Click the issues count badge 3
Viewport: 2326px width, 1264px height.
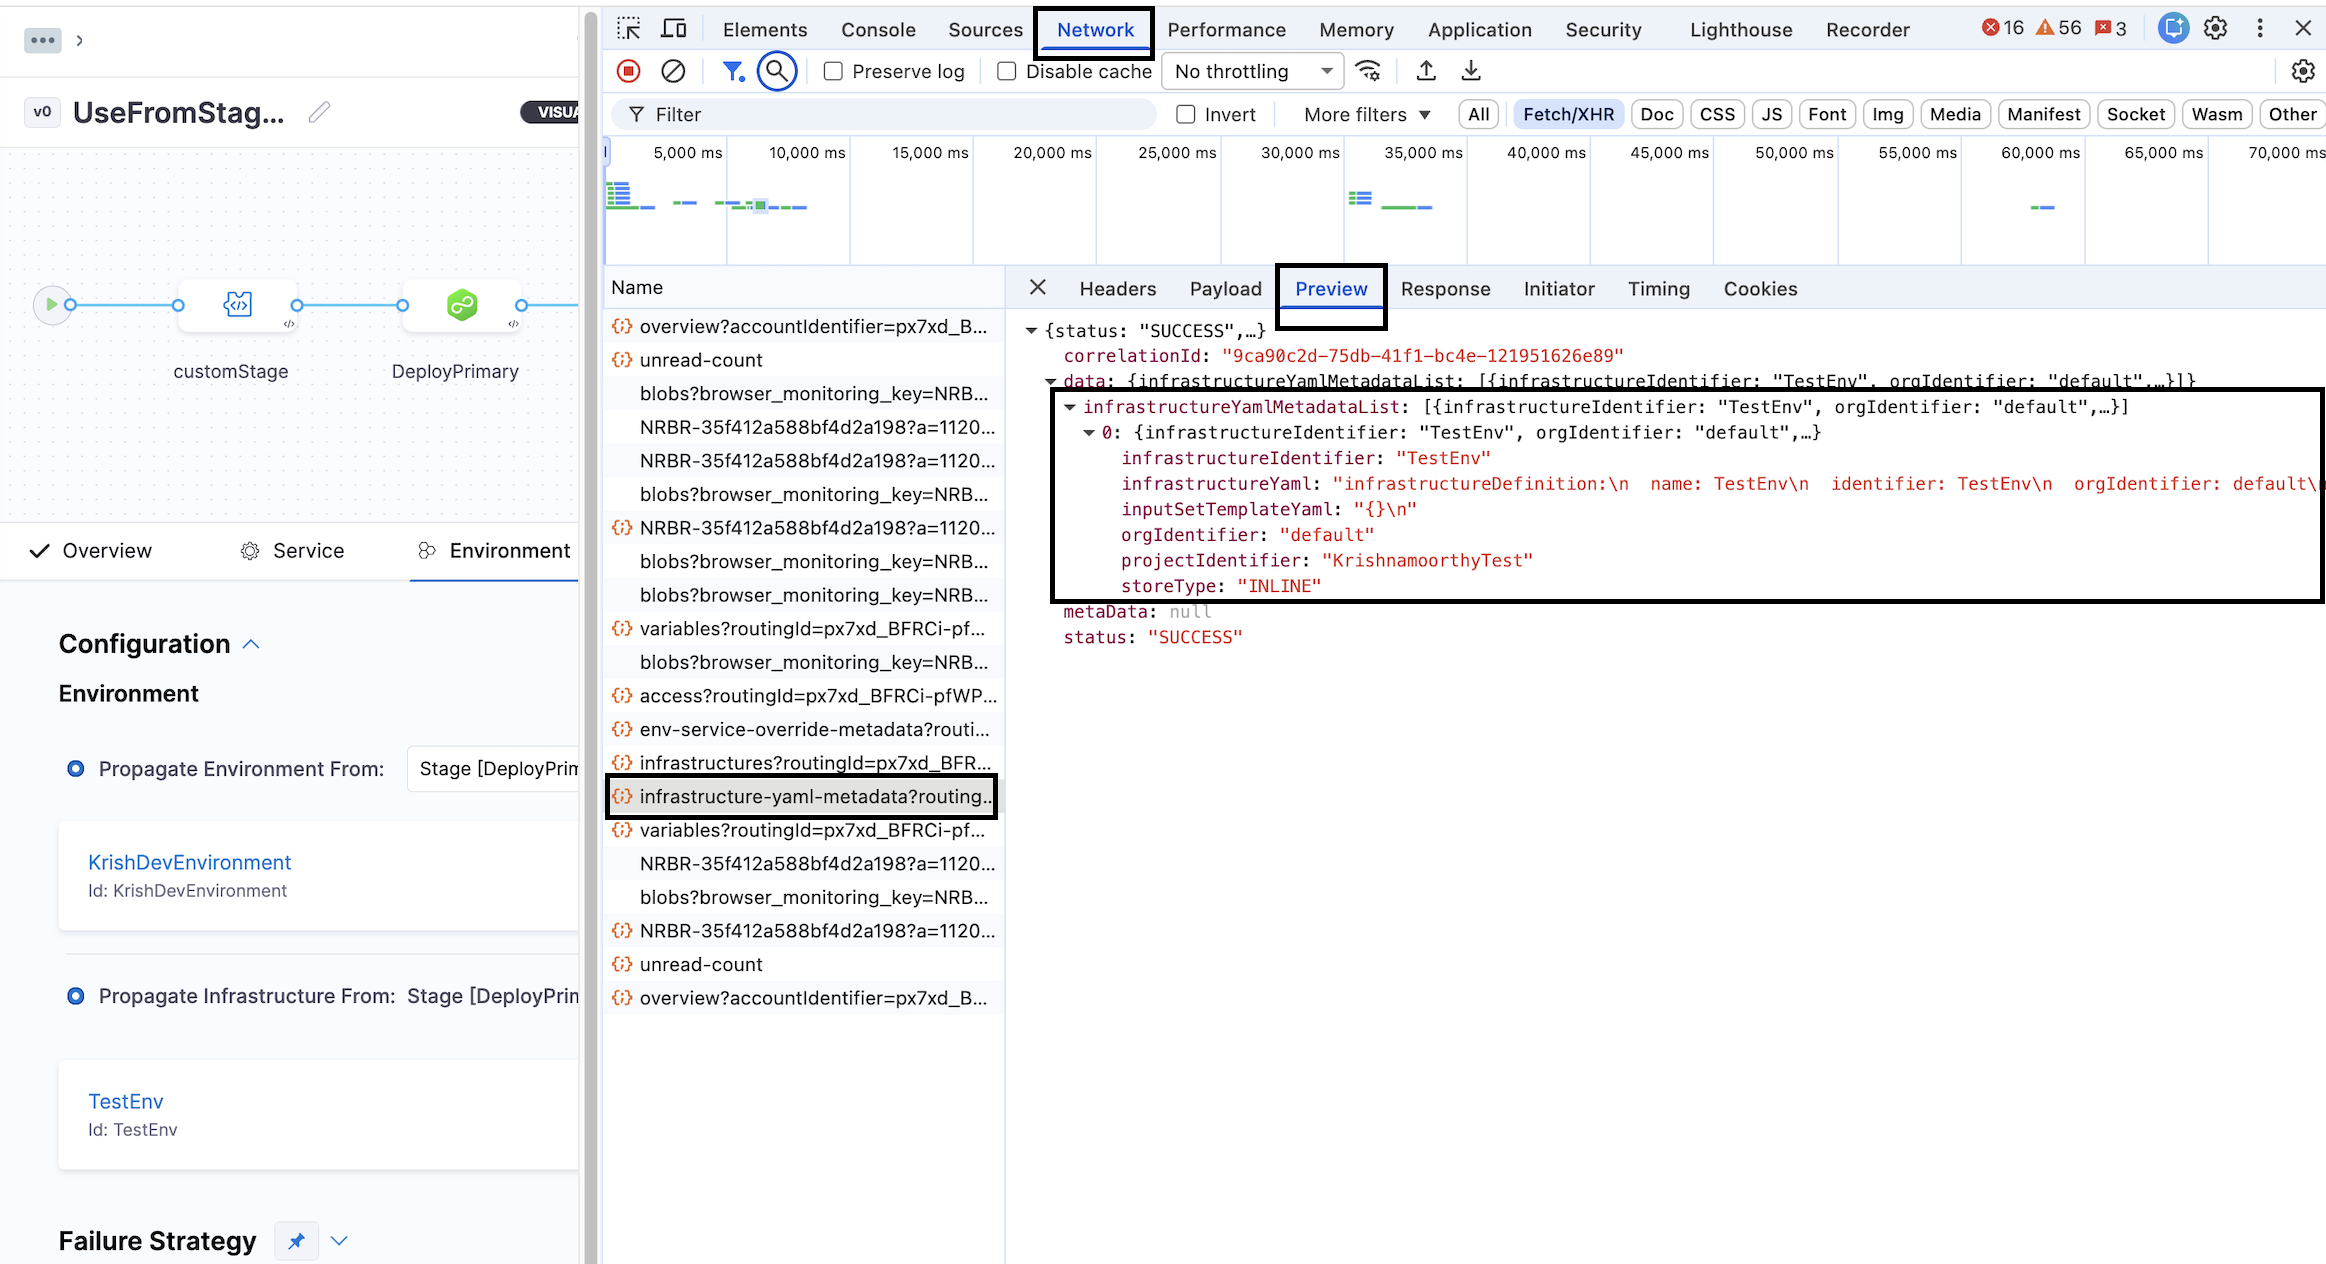[2111, 28]
